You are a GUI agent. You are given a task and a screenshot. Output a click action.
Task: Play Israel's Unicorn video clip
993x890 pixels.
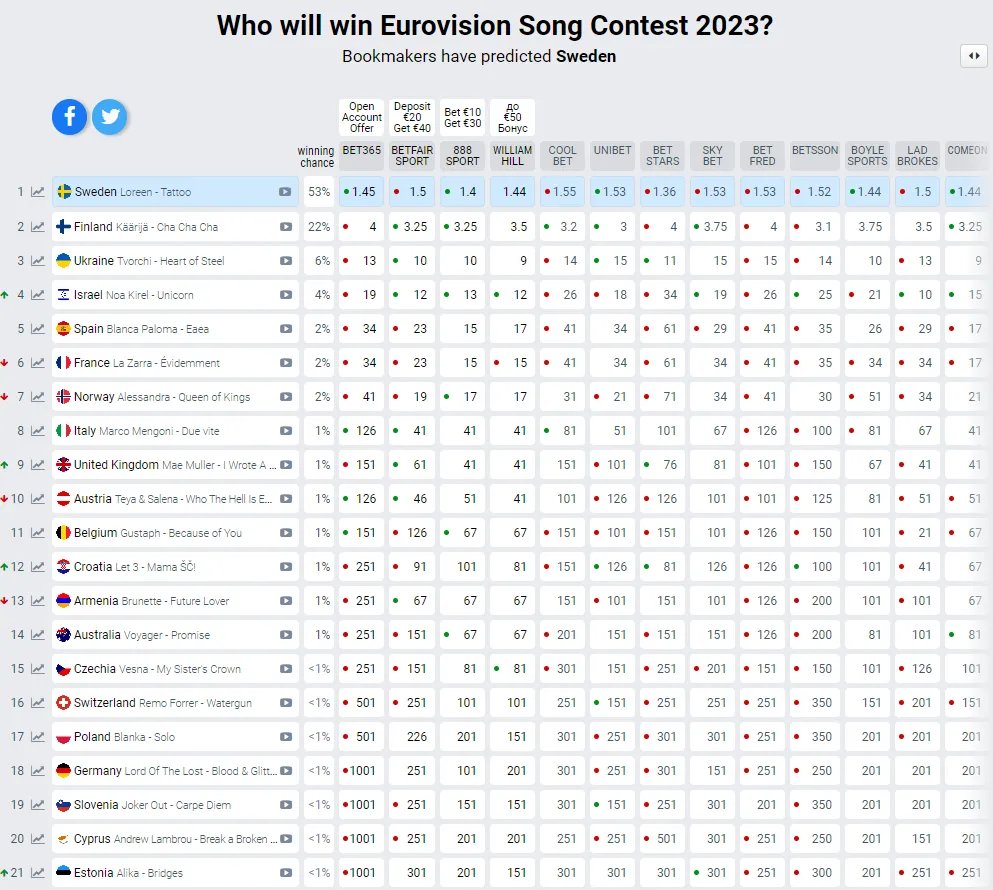286,295
